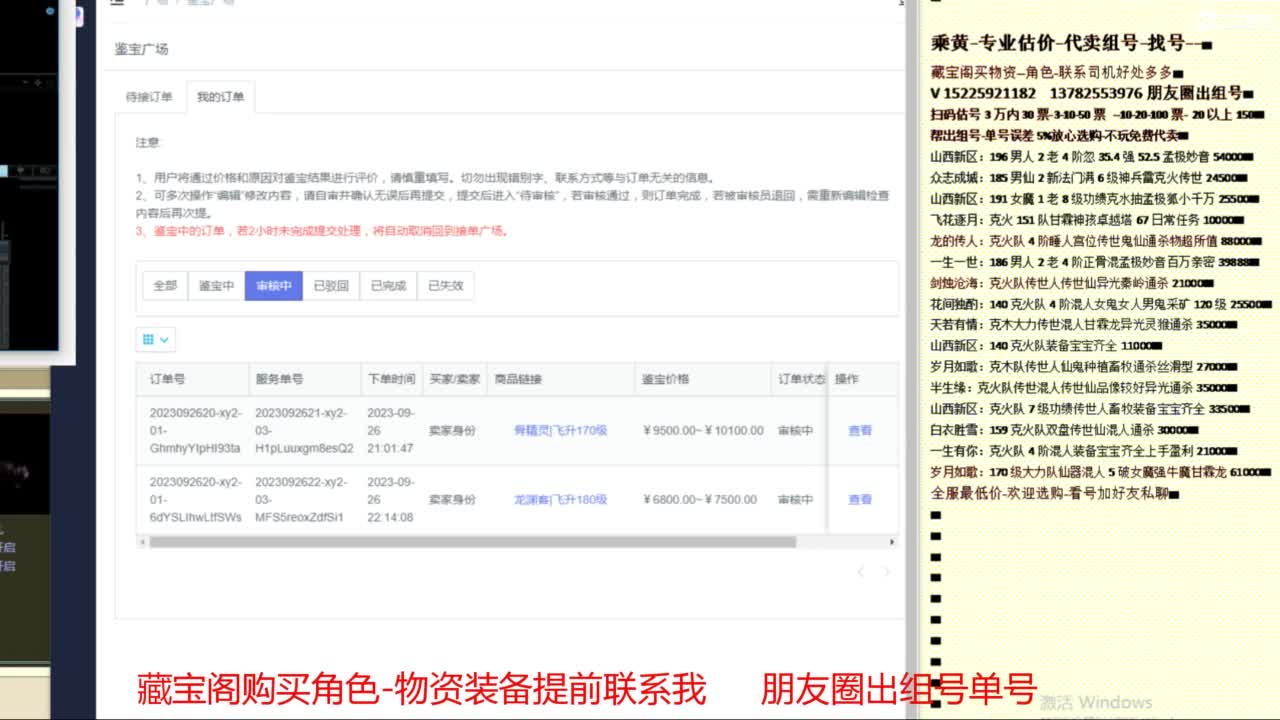1280x720 pixels.
Task: Click the 21:01:47 order time cell
Action: tap(390, 431)
